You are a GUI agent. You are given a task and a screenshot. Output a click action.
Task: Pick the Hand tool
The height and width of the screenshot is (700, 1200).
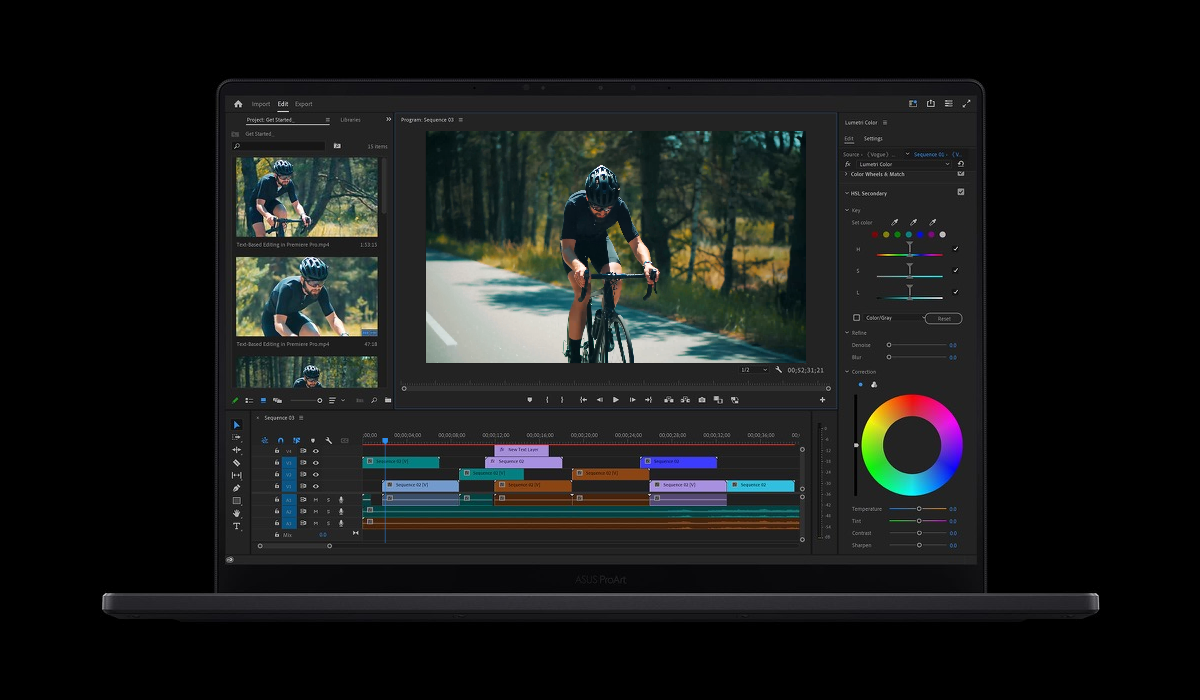(x=237, y=513)
